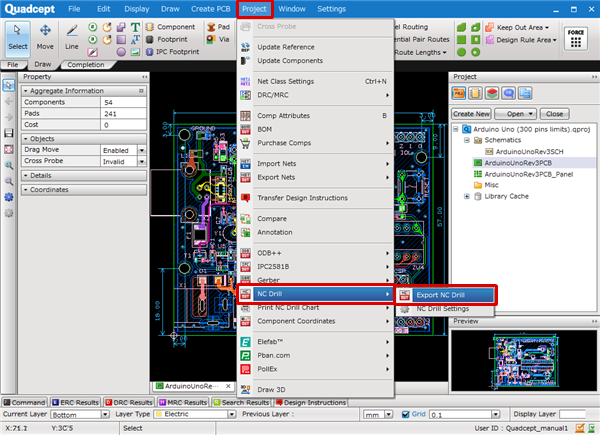This screenshot has width=600, height=435.
Task: Open the mm units dropdown
Action: click(388, 414)
